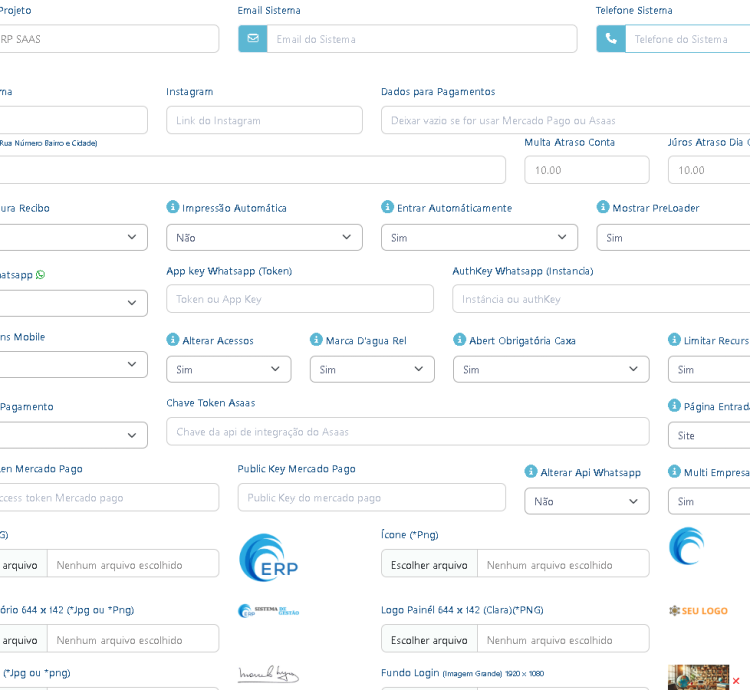The height and width of the screenshot is (690, 750).
Task: Change the Alterar Api Whatsapp select
Action: (586, 502)
